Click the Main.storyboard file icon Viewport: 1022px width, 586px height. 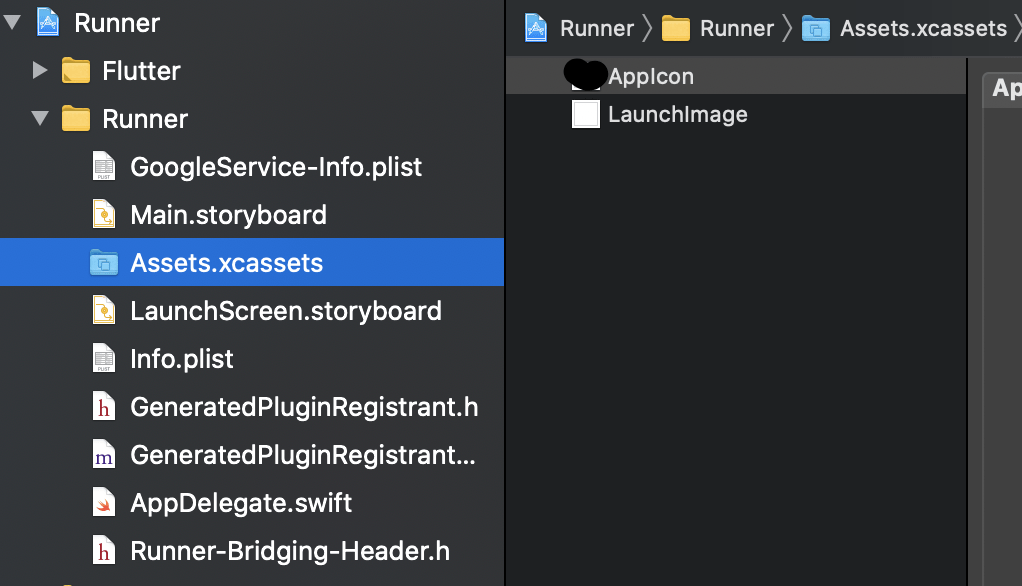point(104,215)
